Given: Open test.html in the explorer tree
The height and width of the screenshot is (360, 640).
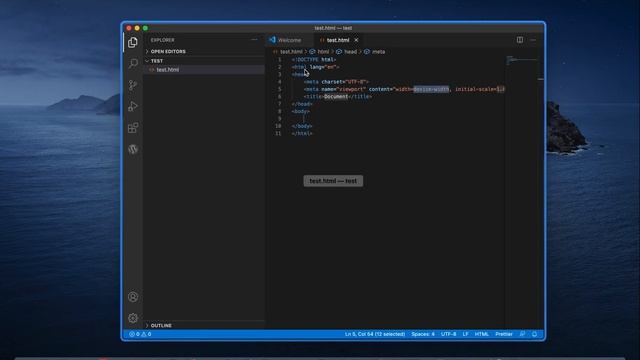Looking at the screenshot, I should [204, 70].
